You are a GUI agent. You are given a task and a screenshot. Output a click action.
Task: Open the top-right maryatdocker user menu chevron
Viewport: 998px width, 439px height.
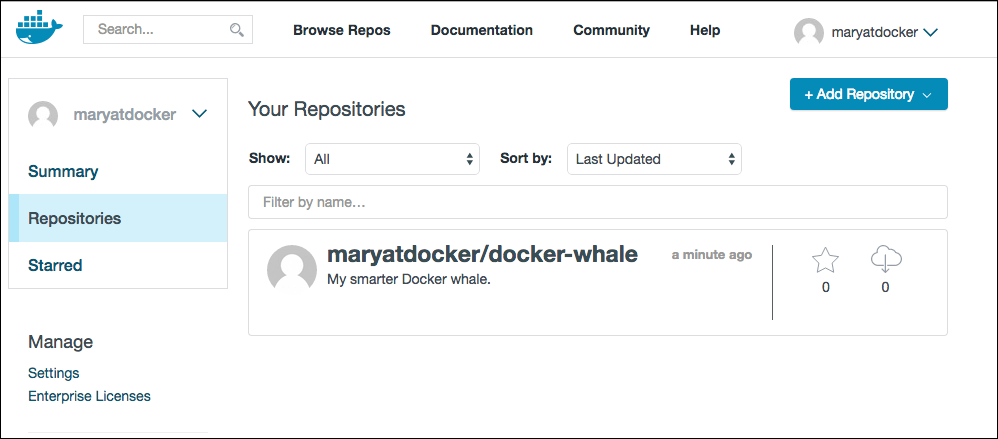pos(931,32)
